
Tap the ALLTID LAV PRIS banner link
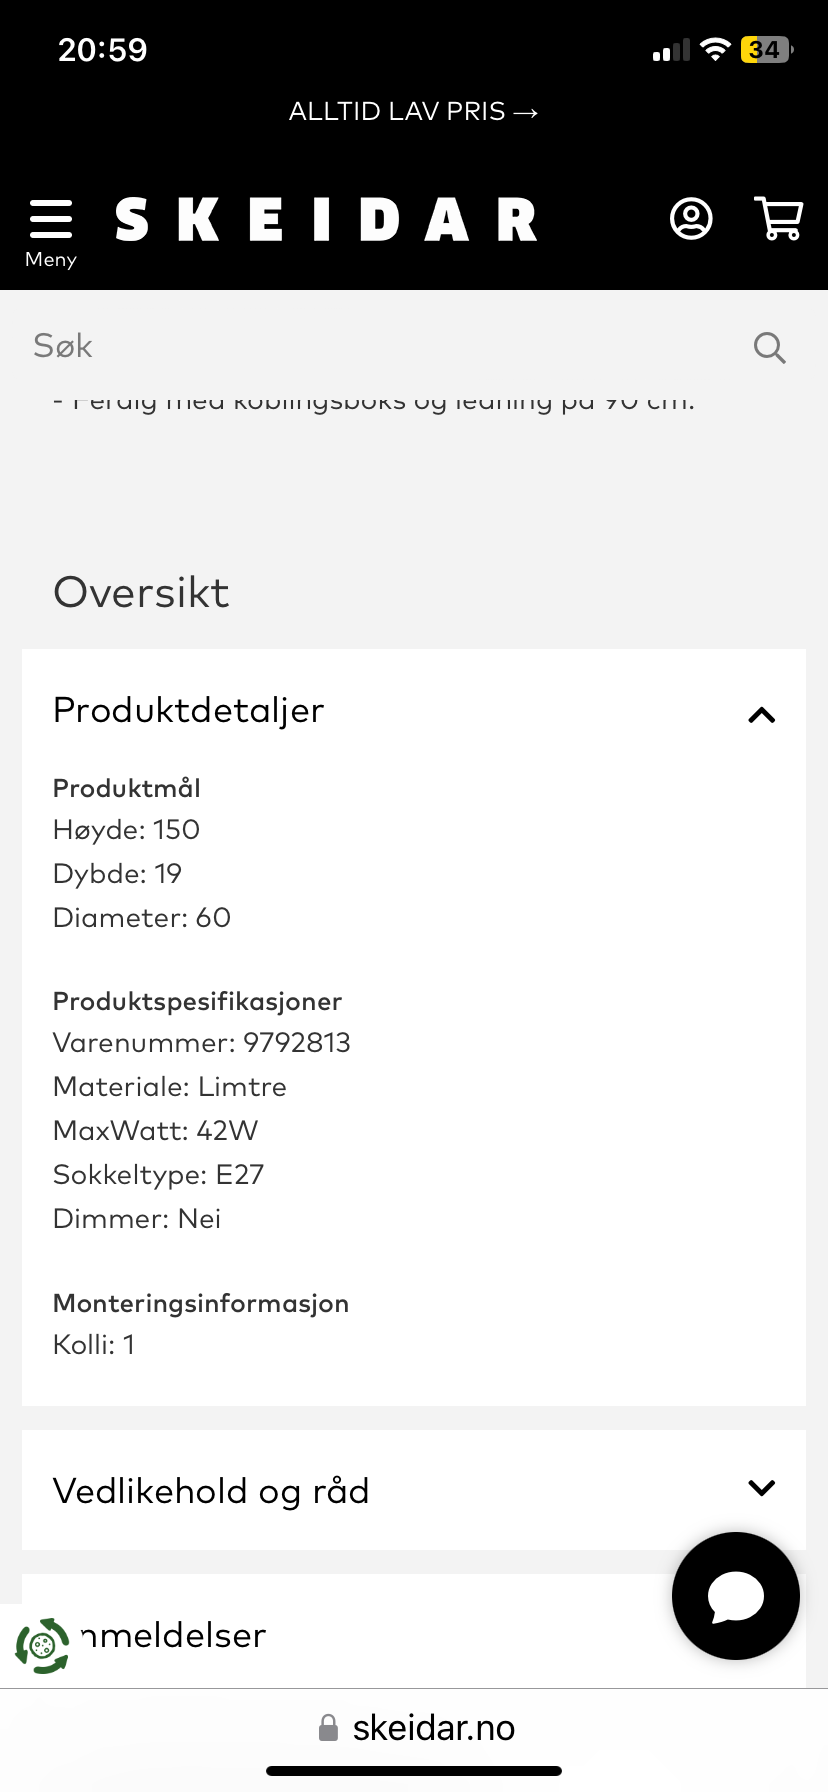413,112
